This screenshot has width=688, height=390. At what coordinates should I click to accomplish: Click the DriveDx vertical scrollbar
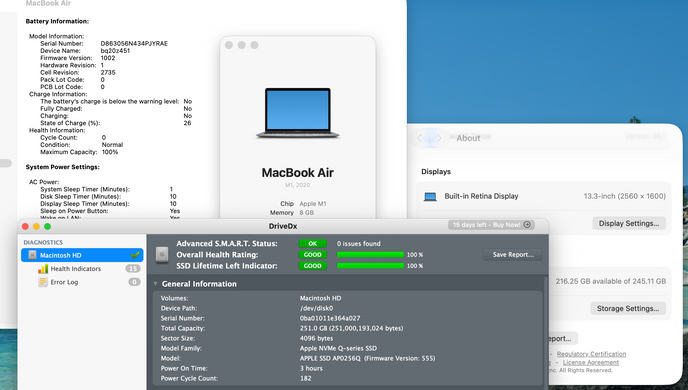[546, 332]
